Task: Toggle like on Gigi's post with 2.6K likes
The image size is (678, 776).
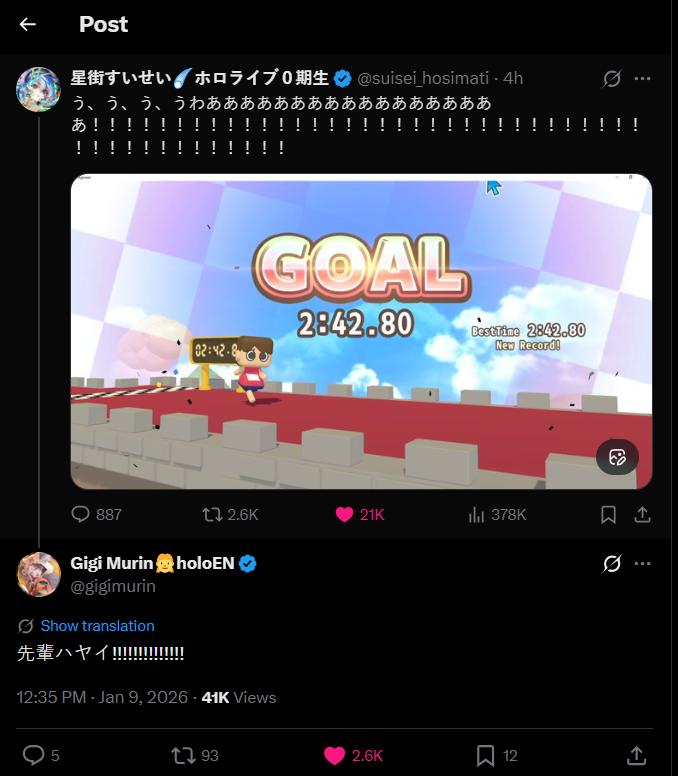Action: coord(353,755)
